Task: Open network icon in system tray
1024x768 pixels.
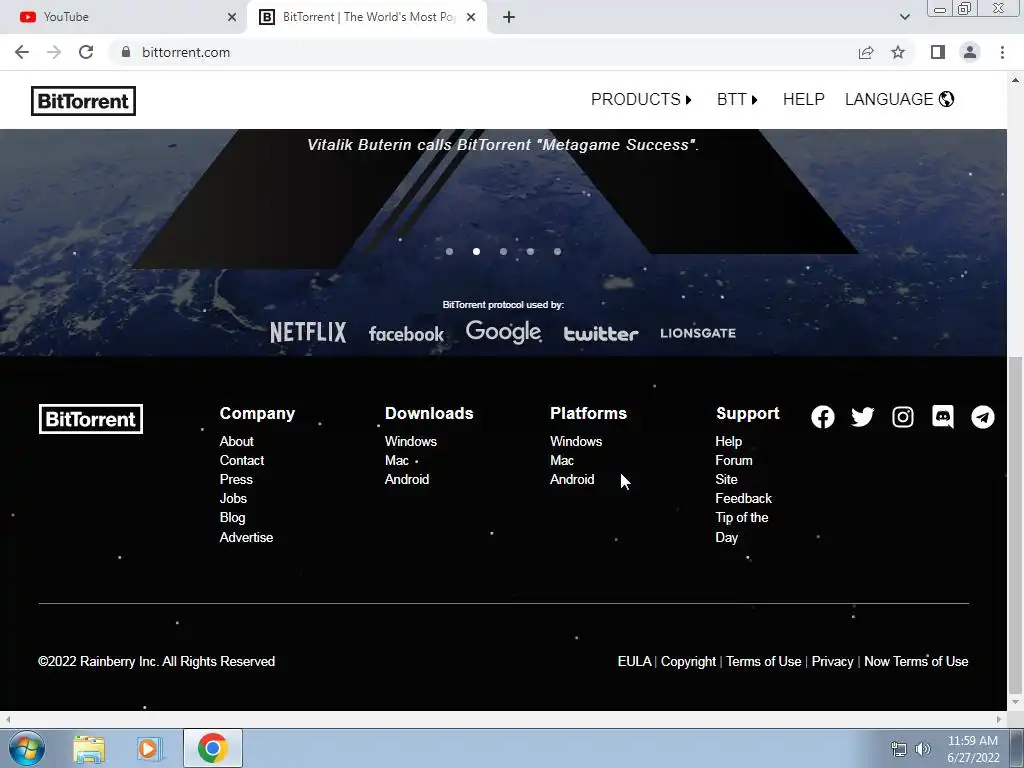Action: (899, 749)
